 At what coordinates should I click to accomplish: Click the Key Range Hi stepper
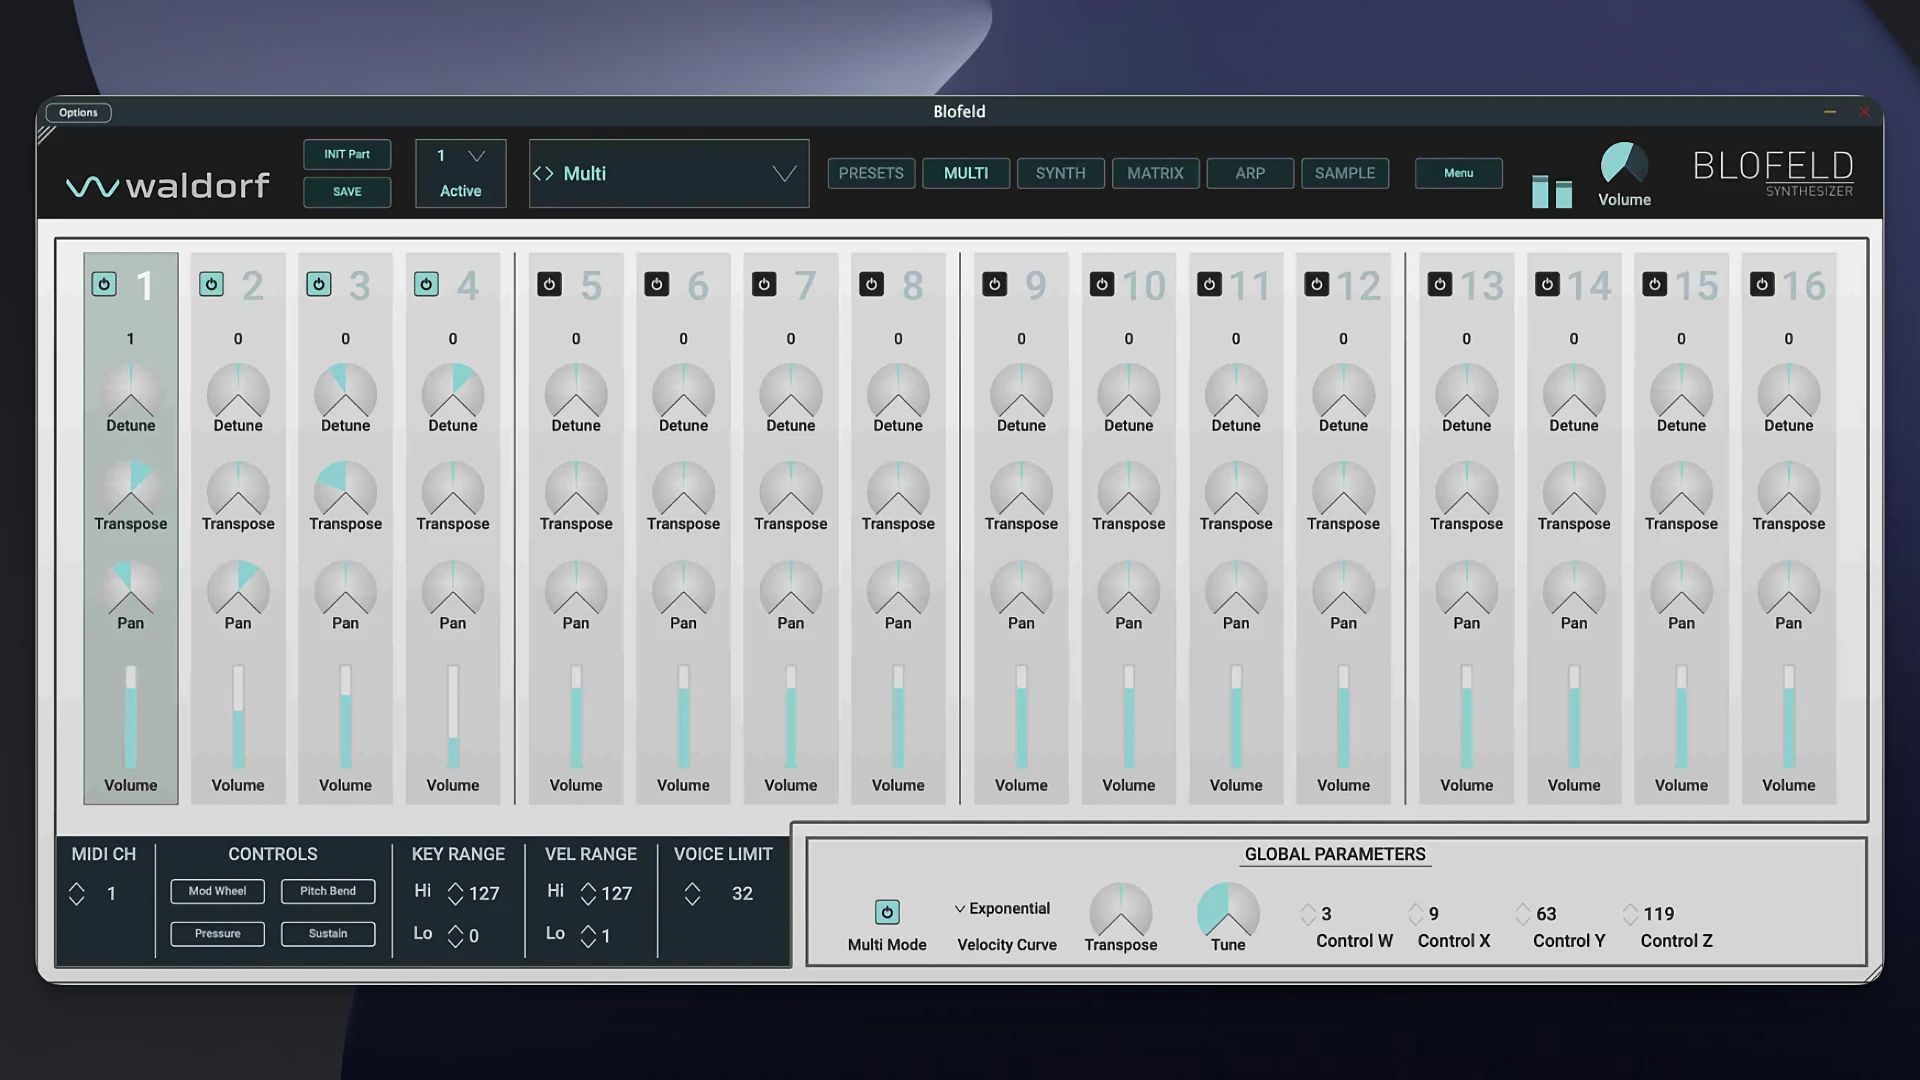click(456, 893)
